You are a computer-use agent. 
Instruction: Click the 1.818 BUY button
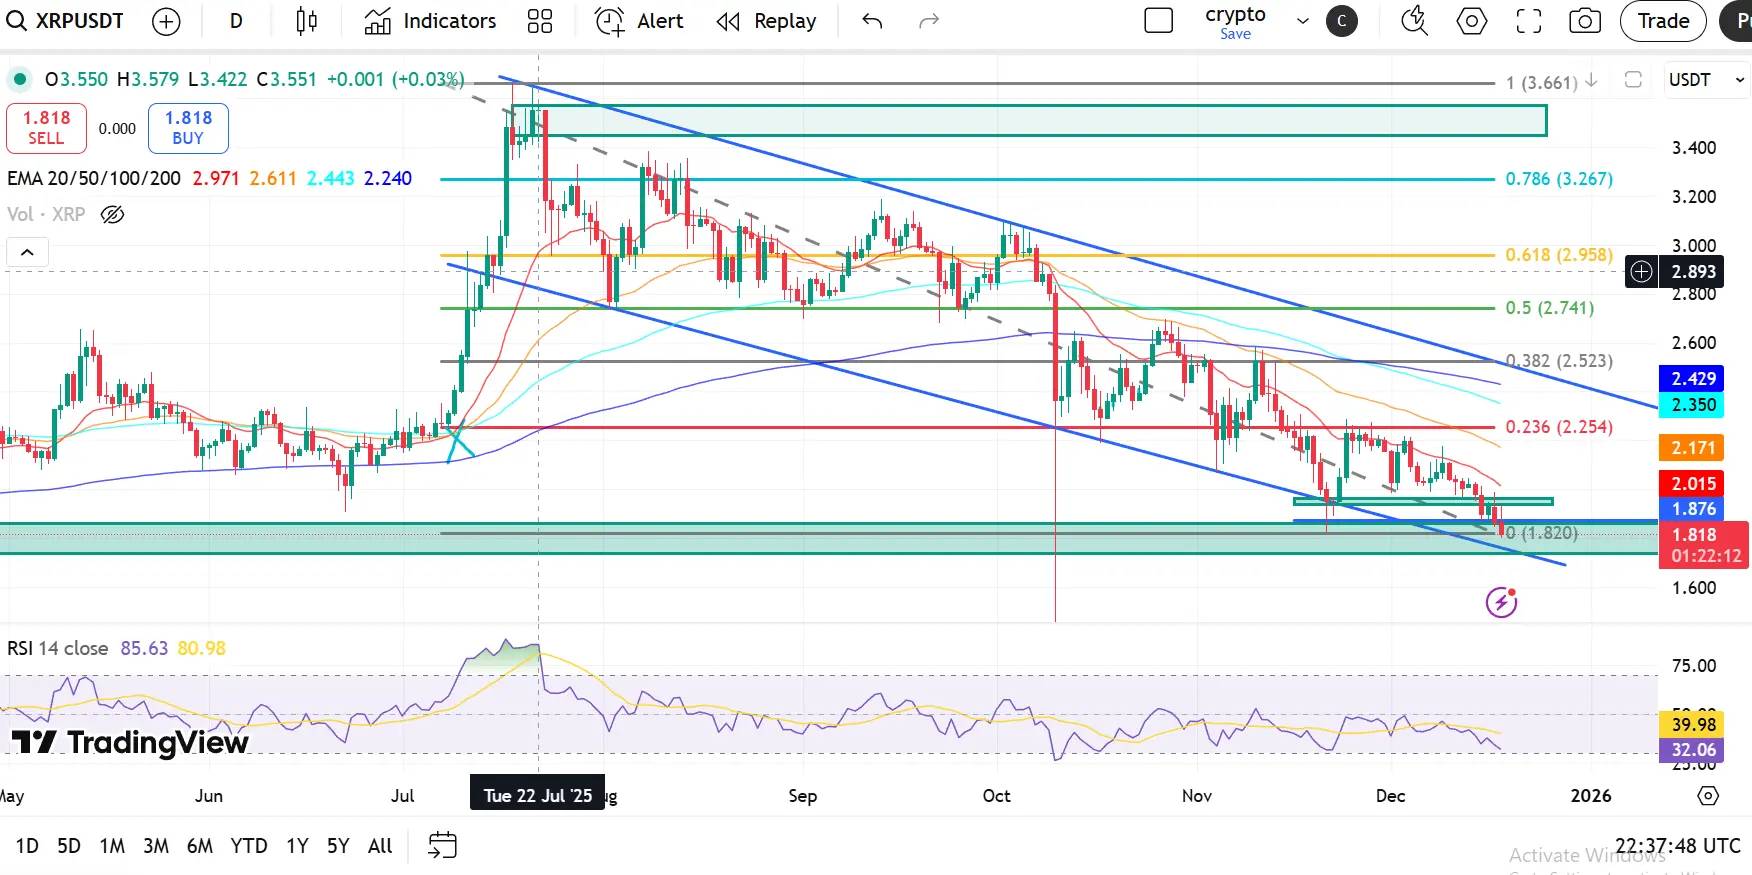pyautogui.click(x=188, y=128)
